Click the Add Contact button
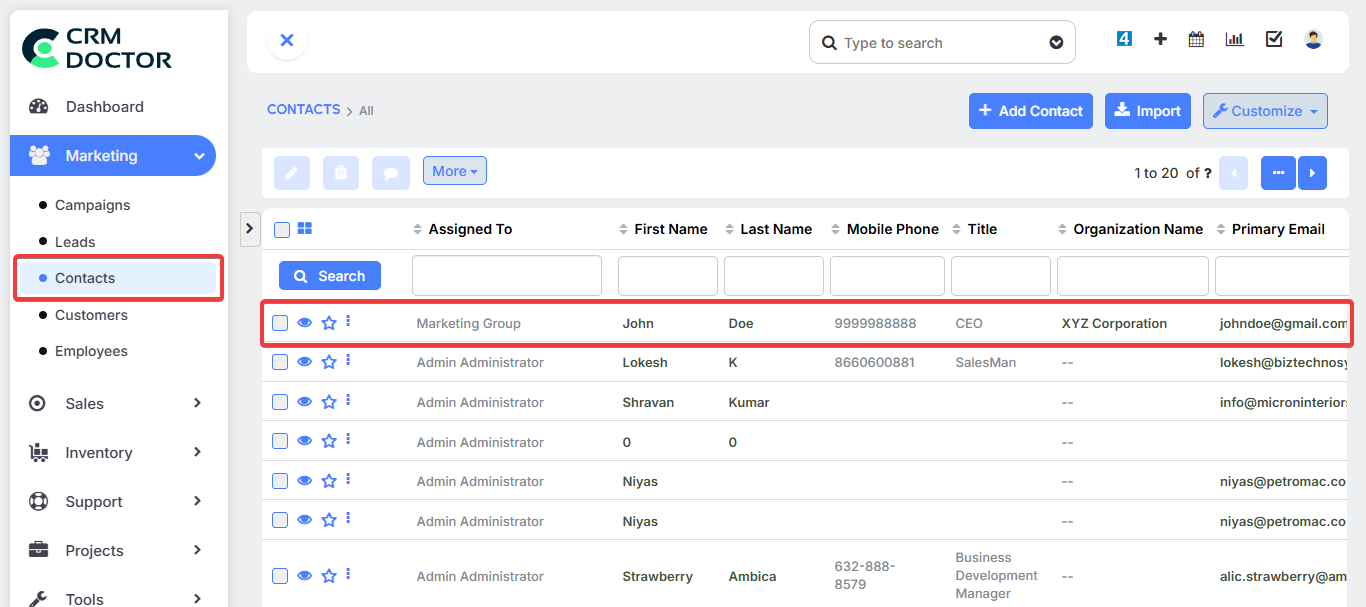This screenshot has height=607, width=1366. [1030, 111]
